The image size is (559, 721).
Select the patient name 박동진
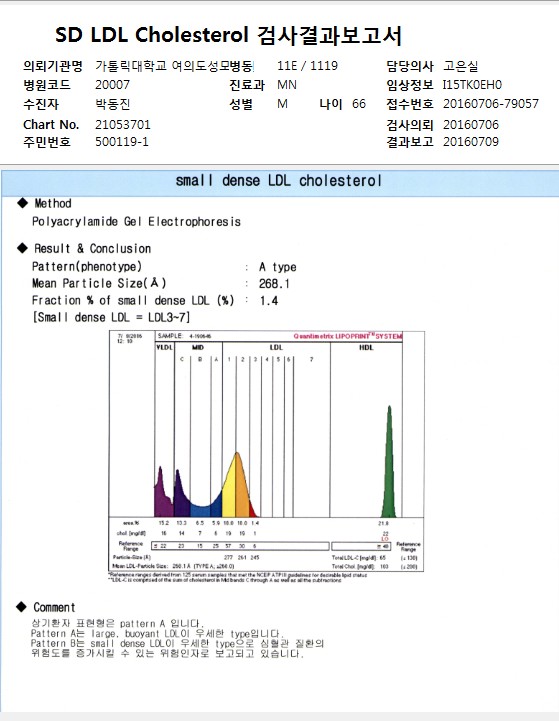click(x=113, y=104)
